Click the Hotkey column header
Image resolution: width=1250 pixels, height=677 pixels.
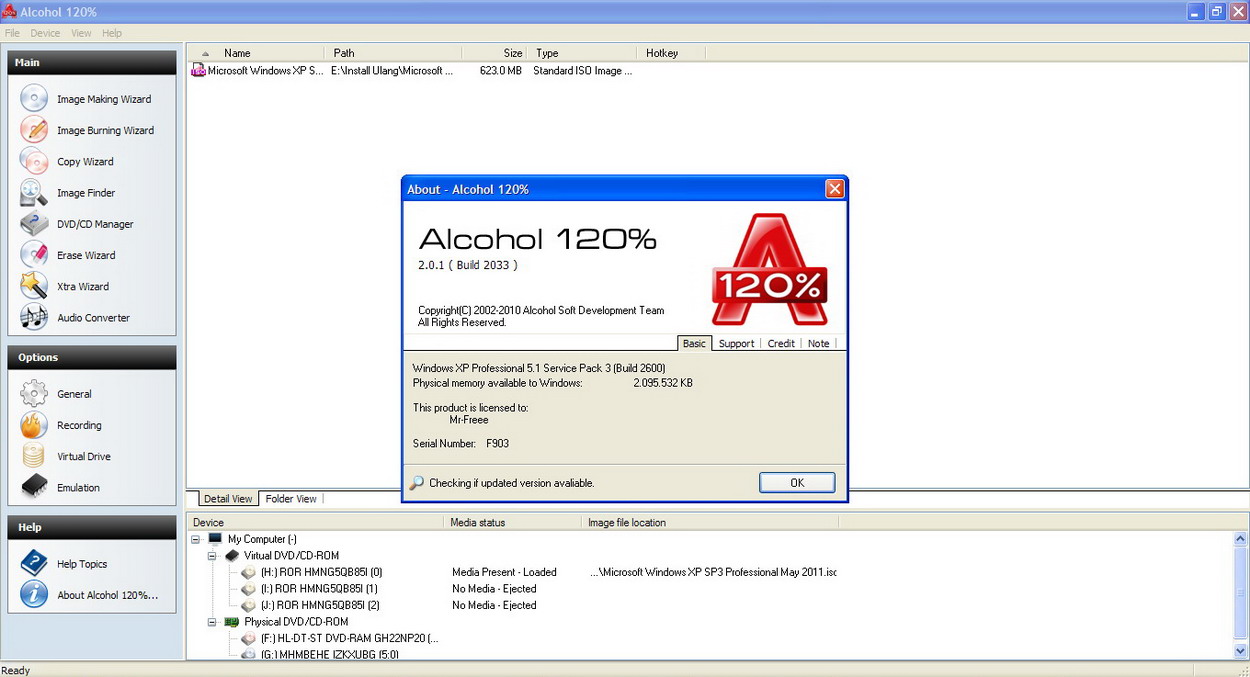(671, 53)
